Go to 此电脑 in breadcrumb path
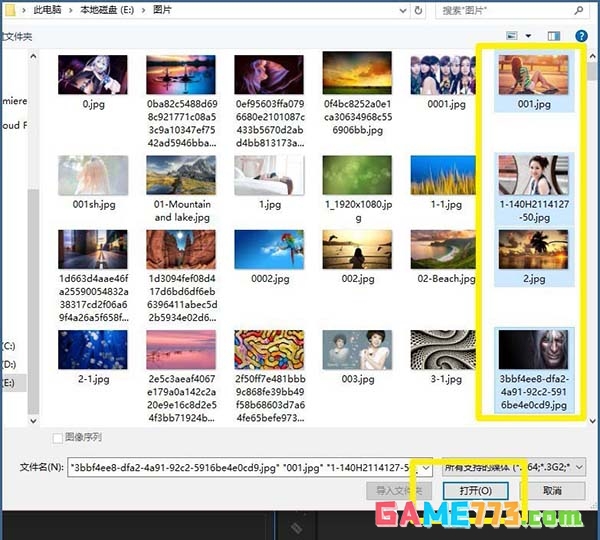This screenshot has height=540, width=600. [47, 10]
